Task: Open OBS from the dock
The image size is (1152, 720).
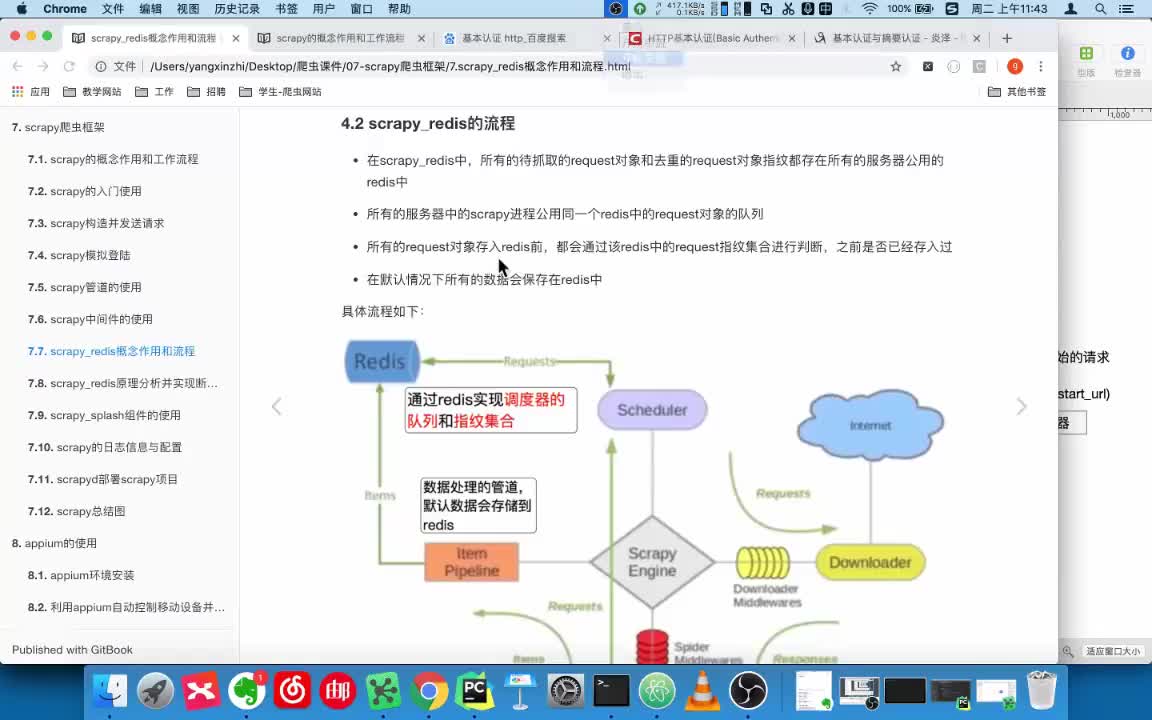Action: point(748,691)
